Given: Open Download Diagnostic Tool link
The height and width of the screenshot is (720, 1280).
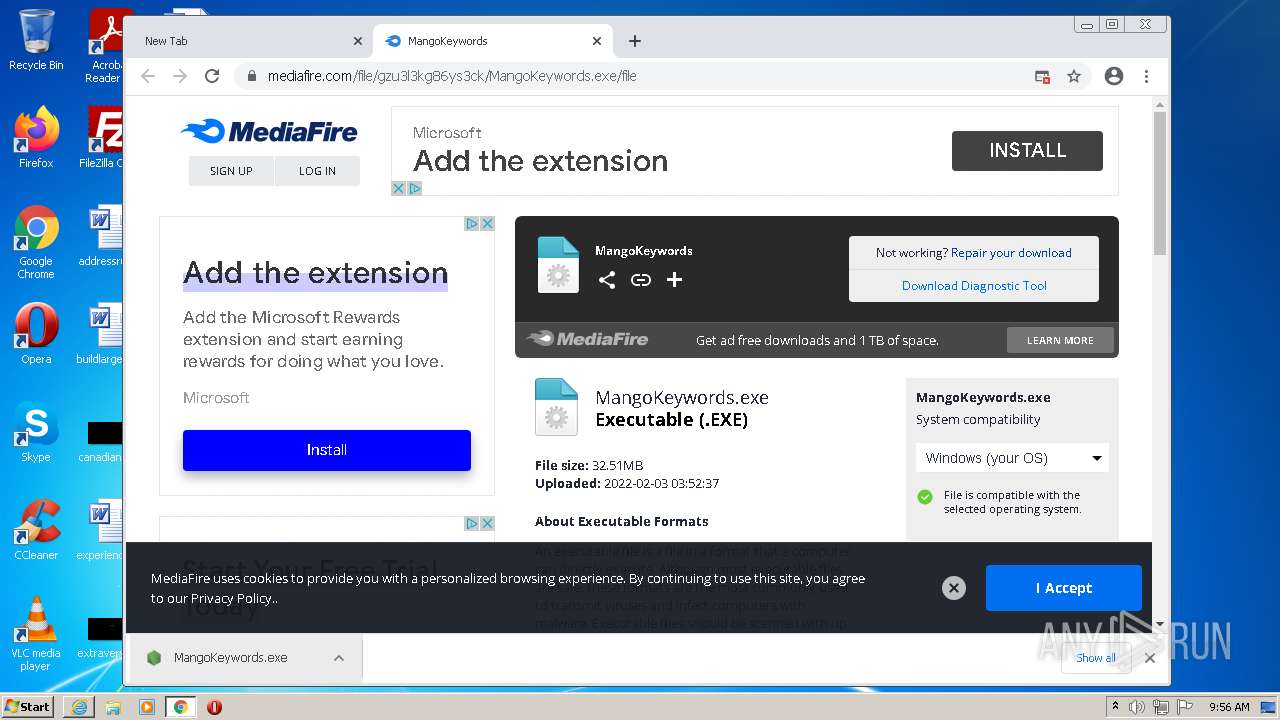Looking at the screenshot, I should [x=974, y=285].
